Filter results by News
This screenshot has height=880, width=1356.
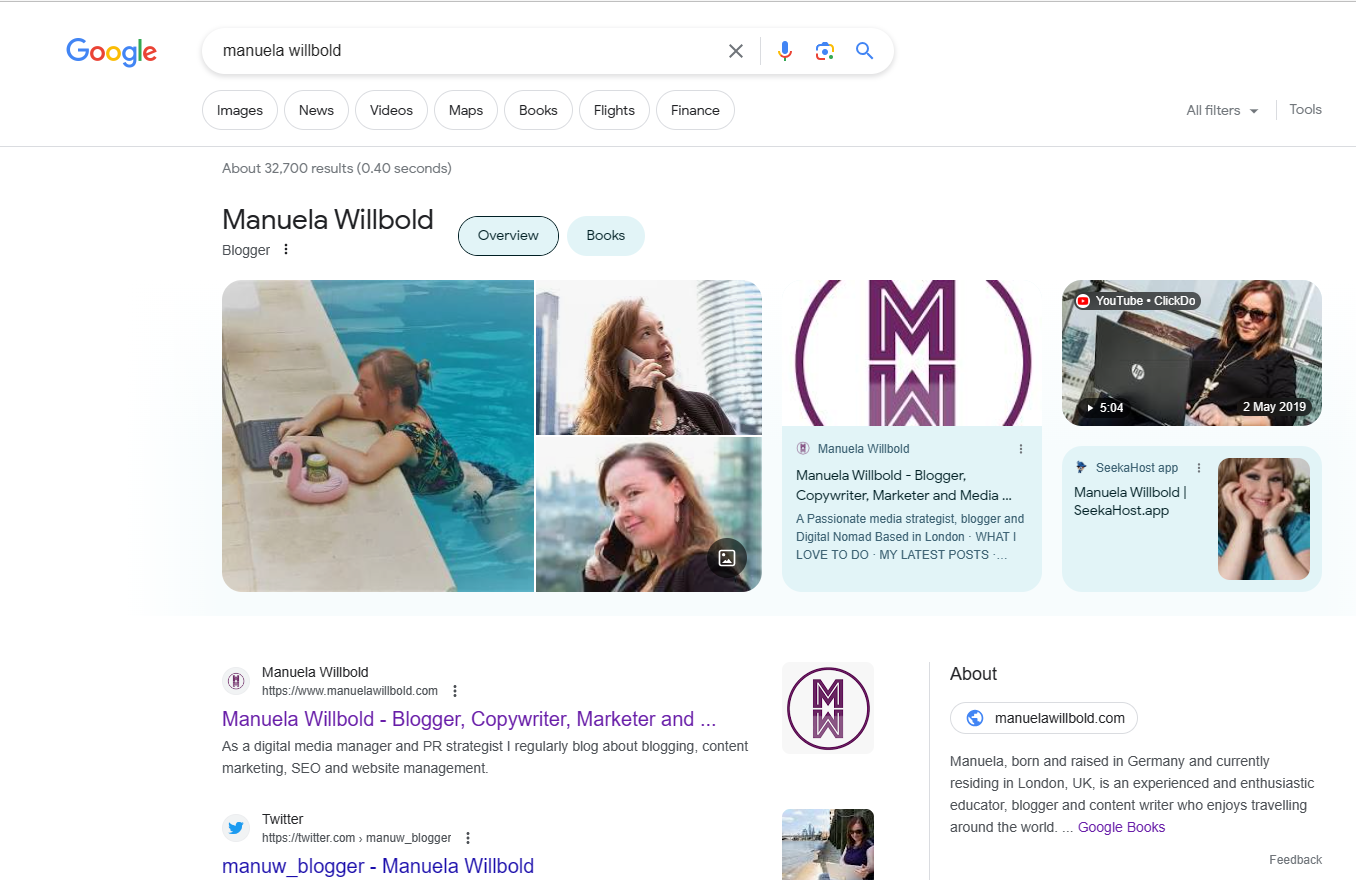click(x=316, y=110)
